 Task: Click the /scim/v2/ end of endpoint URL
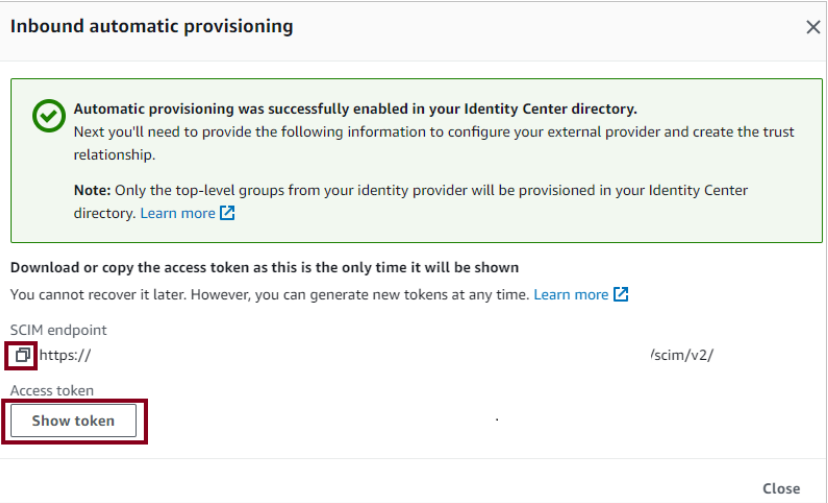[x=682, y=356]
